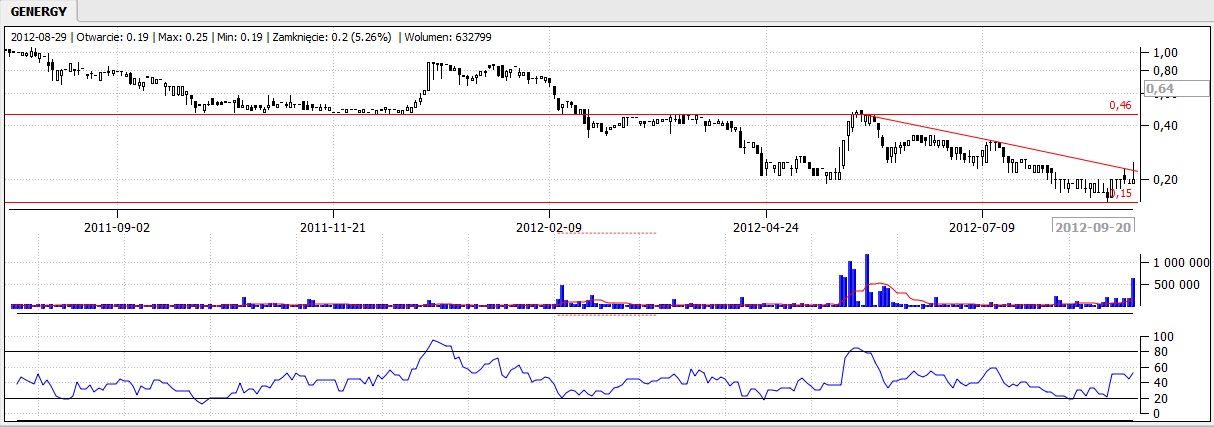Click the 2011-11-21 date axis label
Screen dimensions: 1214x427
pyautogui.click(x=333, y=227)
